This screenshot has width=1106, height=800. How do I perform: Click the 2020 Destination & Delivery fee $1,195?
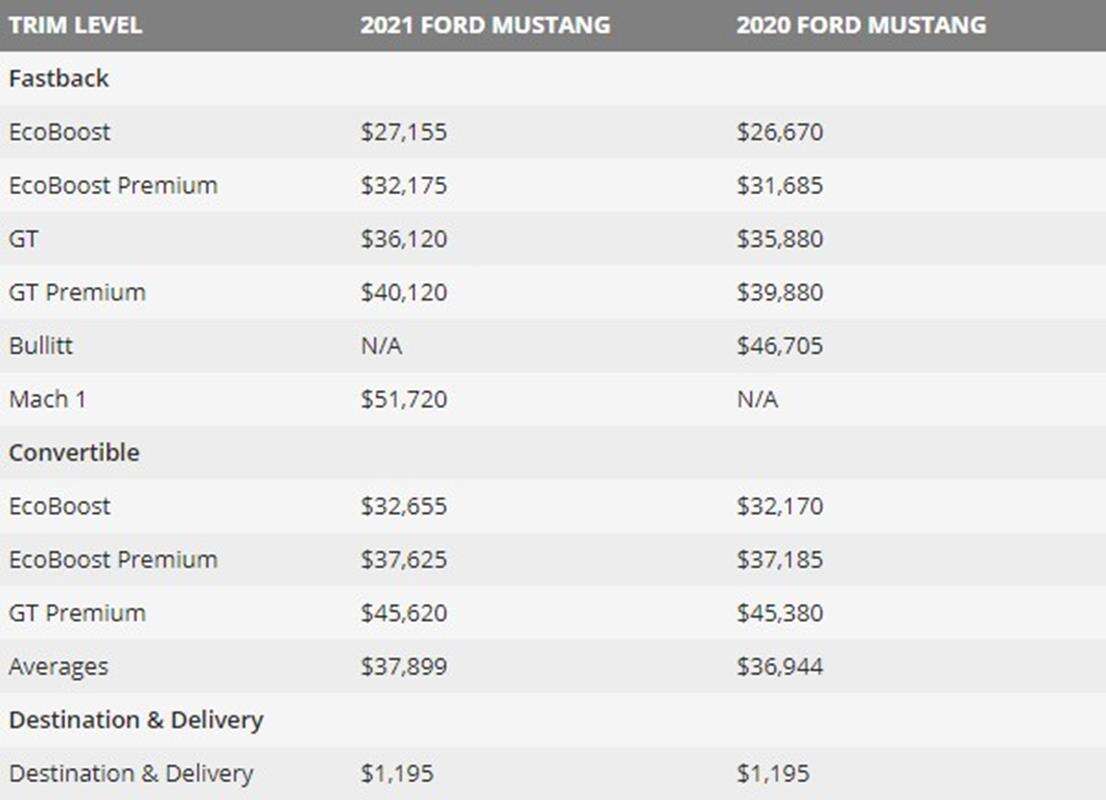773,773
